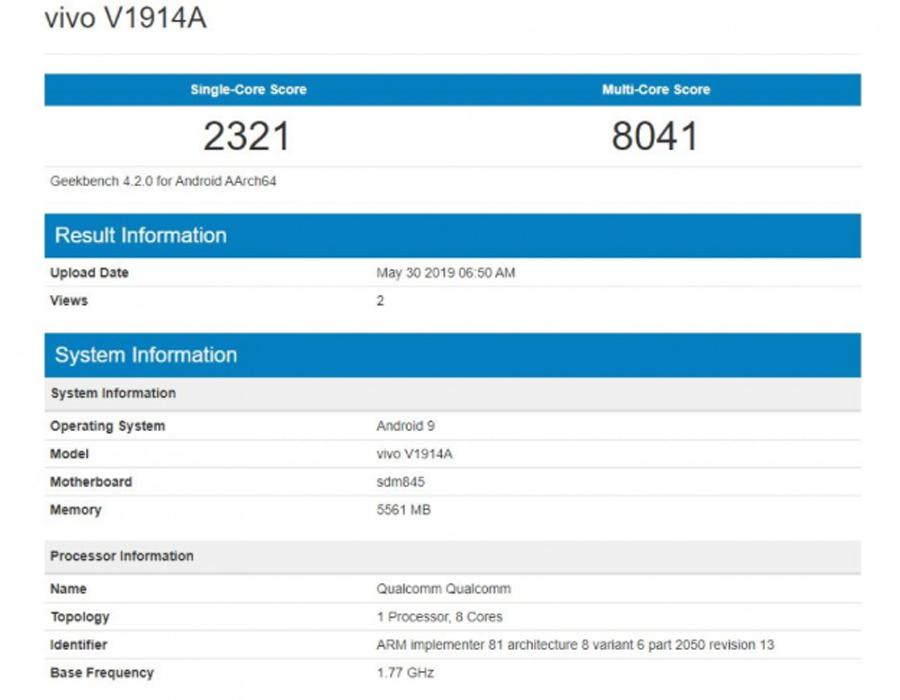Click the Multi-Core Score header
Image resolution: width=900 pixels, height=700 pixels.
(656, 90)
